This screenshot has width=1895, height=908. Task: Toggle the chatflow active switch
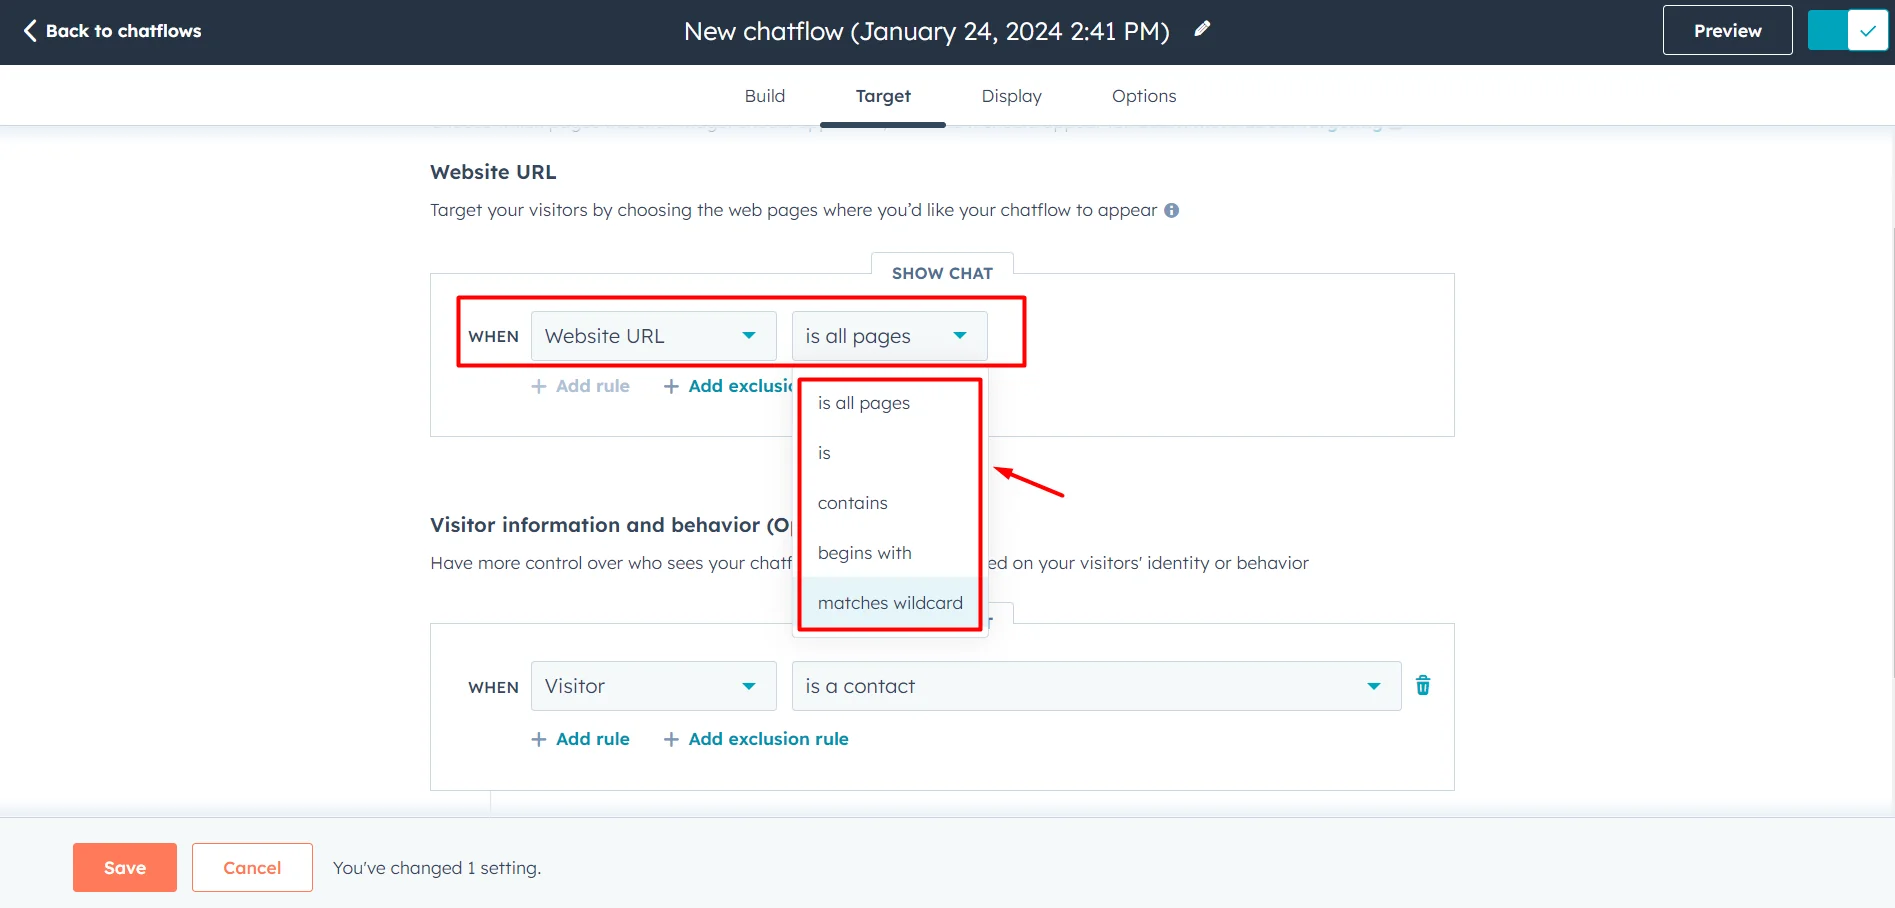click(x=1847, y=31)
